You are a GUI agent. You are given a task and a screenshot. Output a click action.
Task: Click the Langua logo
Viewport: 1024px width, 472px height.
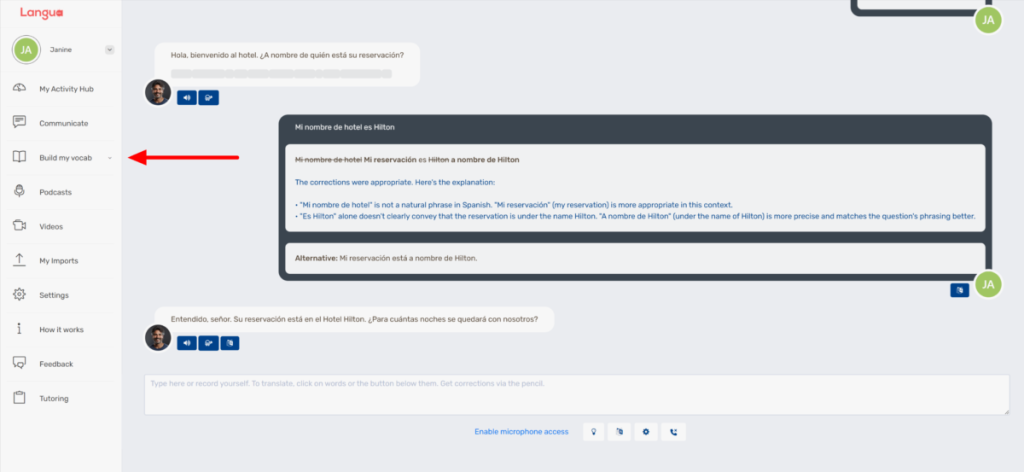[x=42, y=12]
